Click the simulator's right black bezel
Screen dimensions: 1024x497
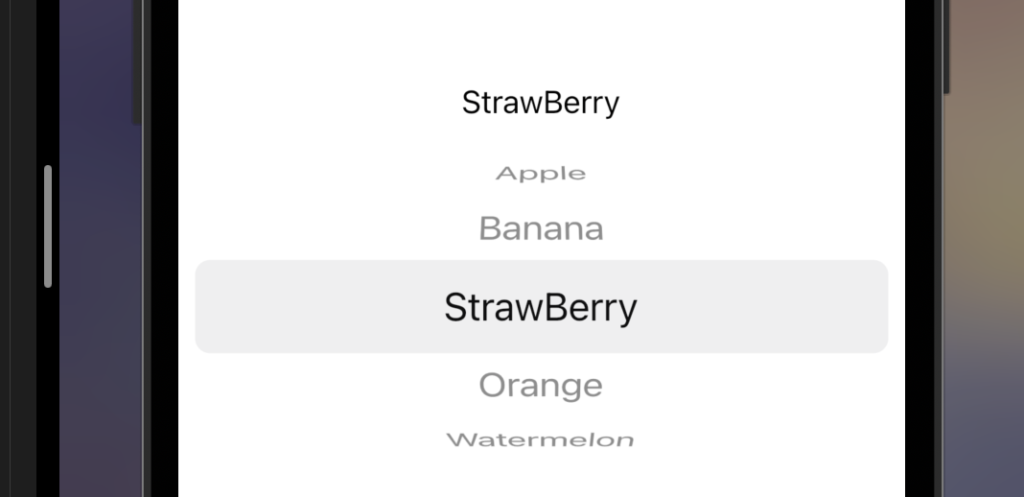(x=919, y=248)
